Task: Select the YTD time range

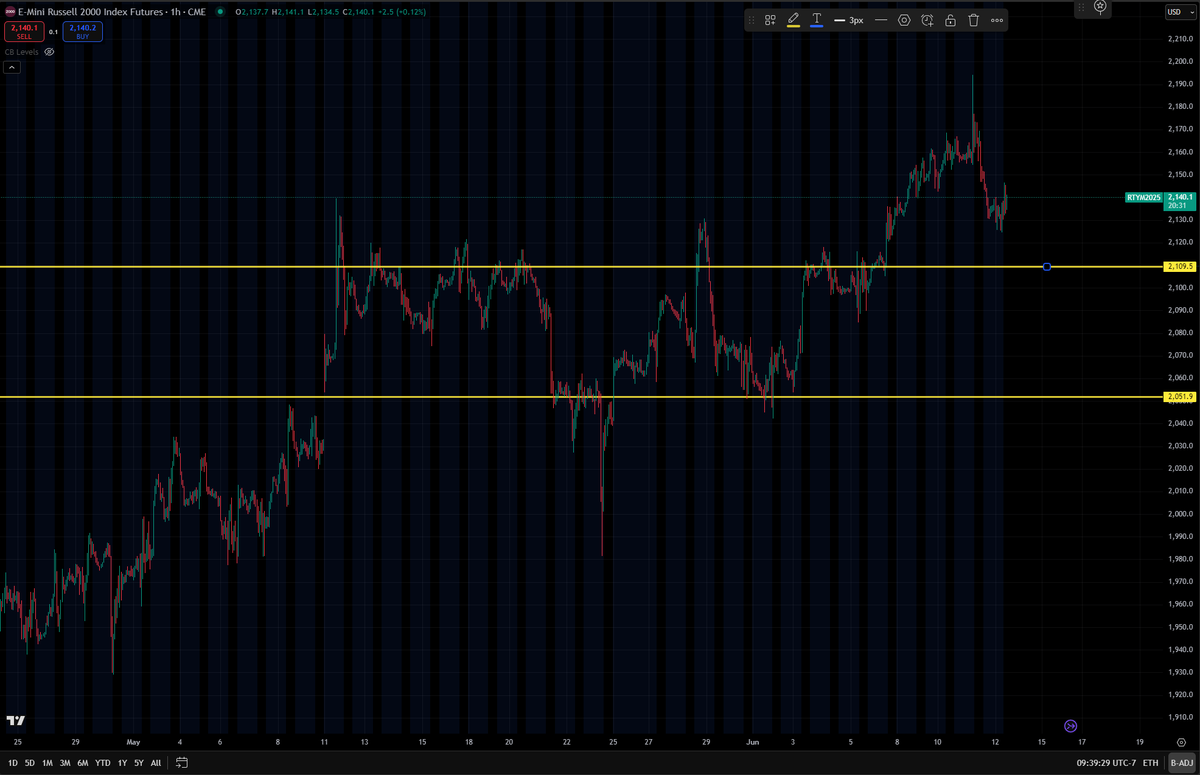Action: coord(103,762)
